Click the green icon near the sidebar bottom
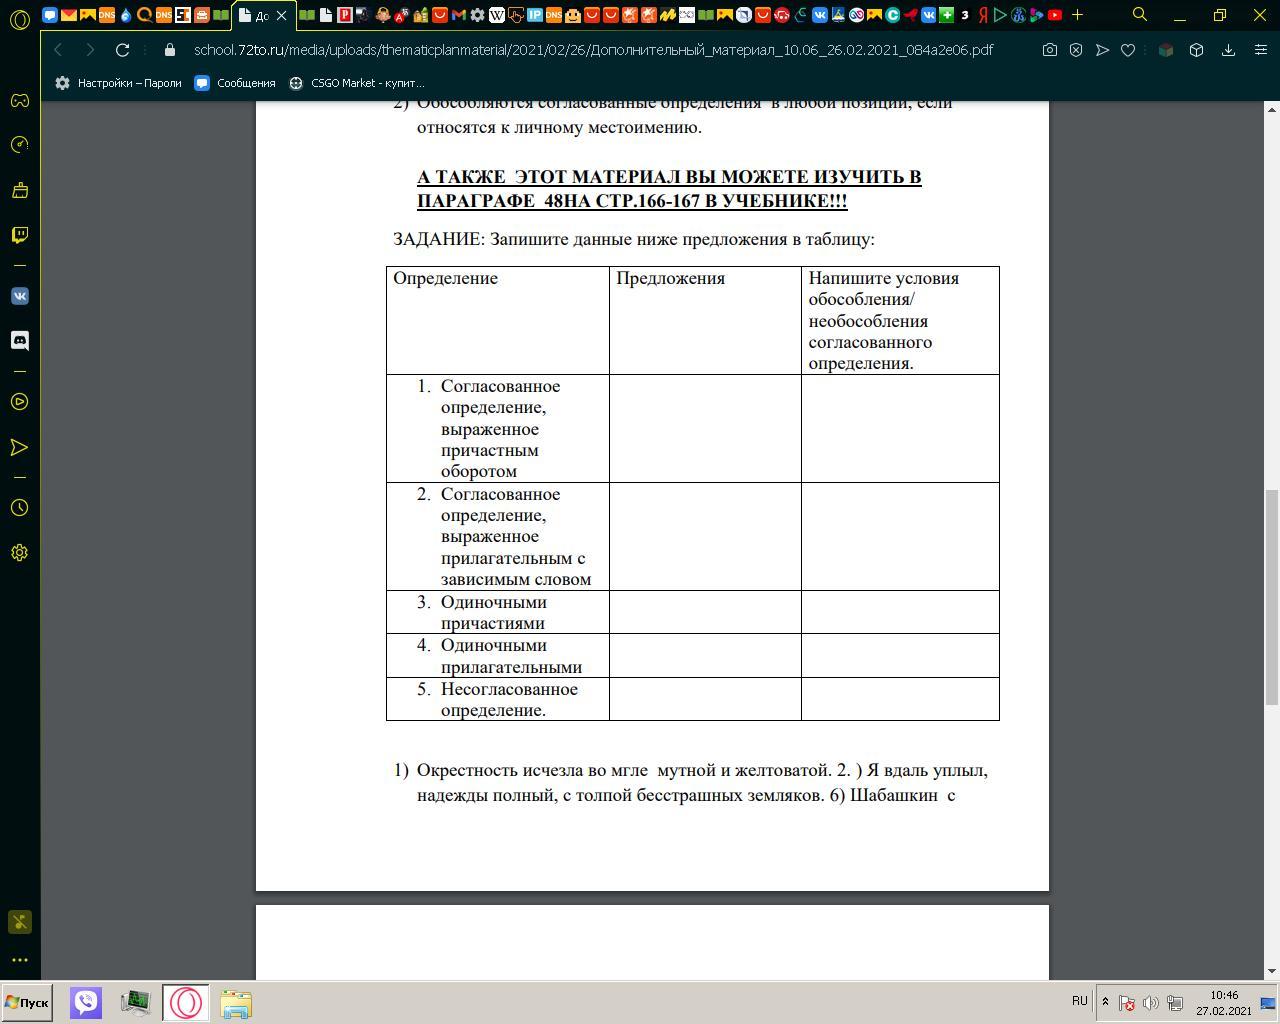 [x=19, y=922]
